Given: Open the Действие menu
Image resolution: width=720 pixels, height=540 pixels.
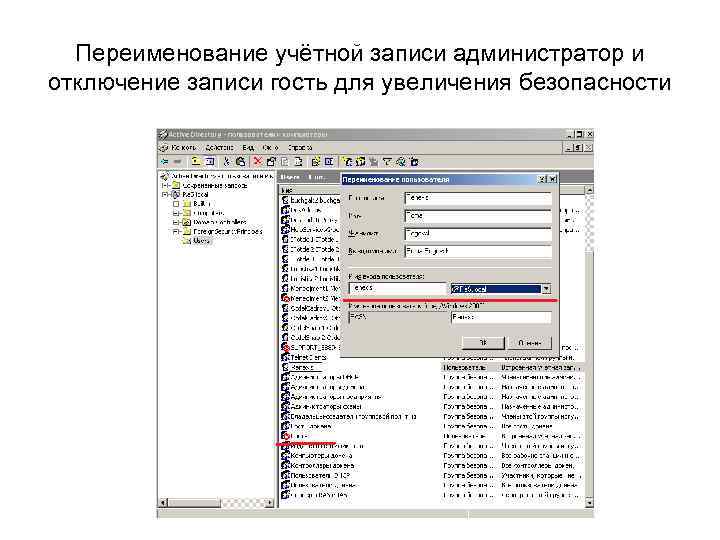Looking at the screenshot, I should tap(219, 148).
